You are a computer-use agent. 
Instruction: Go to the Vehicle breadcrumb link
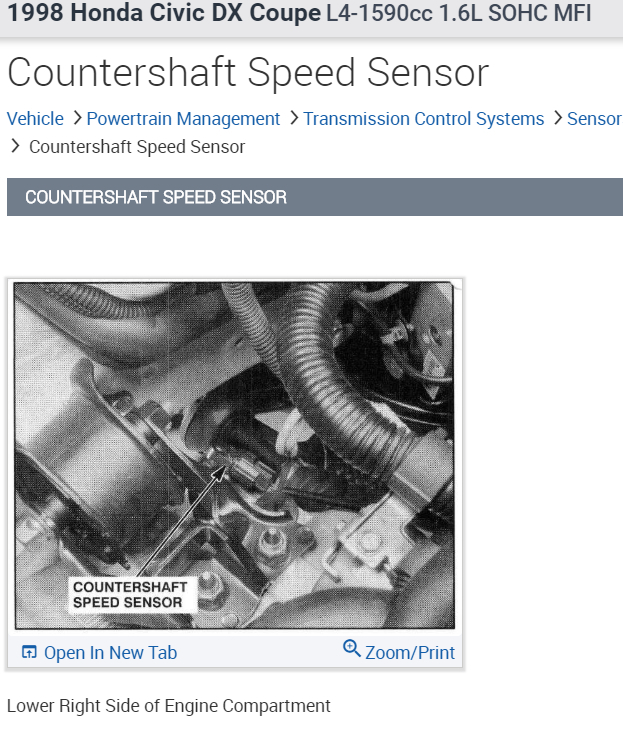(x=35, y=118)
